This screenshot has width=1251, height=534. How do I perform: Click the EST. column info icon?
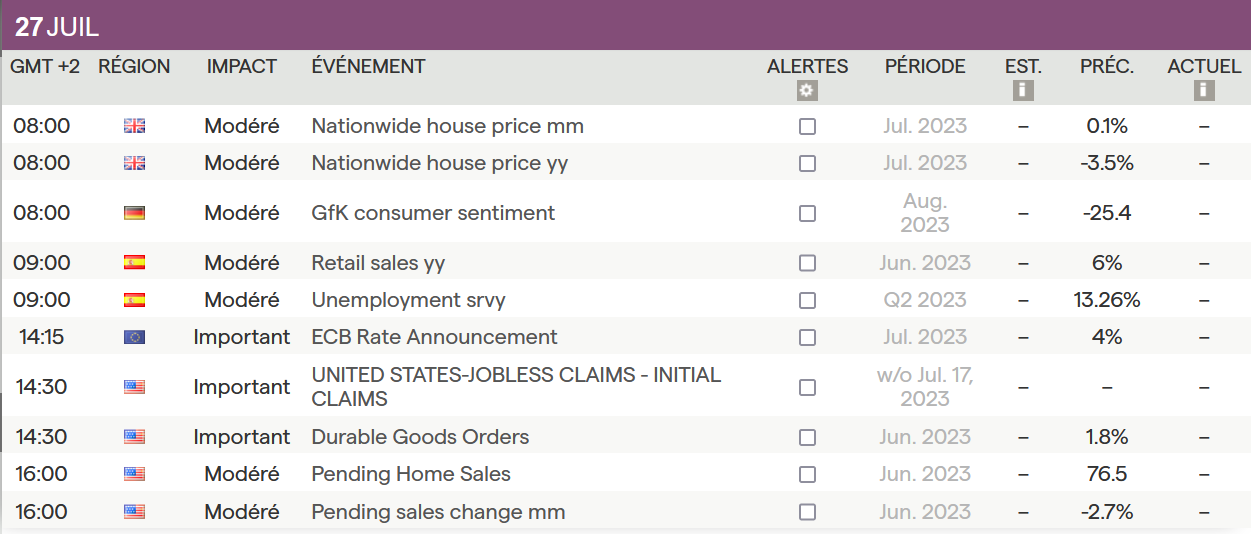(x=1023, y=91)
